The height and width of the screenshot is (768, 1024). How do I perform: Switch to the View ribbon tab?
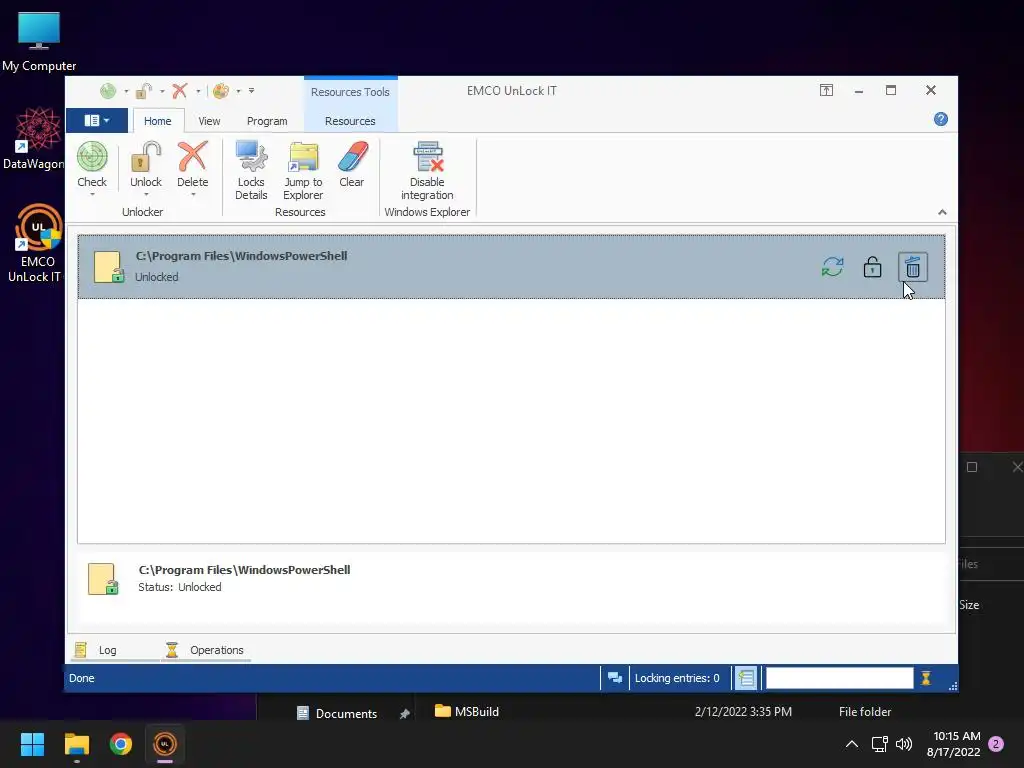pos(209,121)
